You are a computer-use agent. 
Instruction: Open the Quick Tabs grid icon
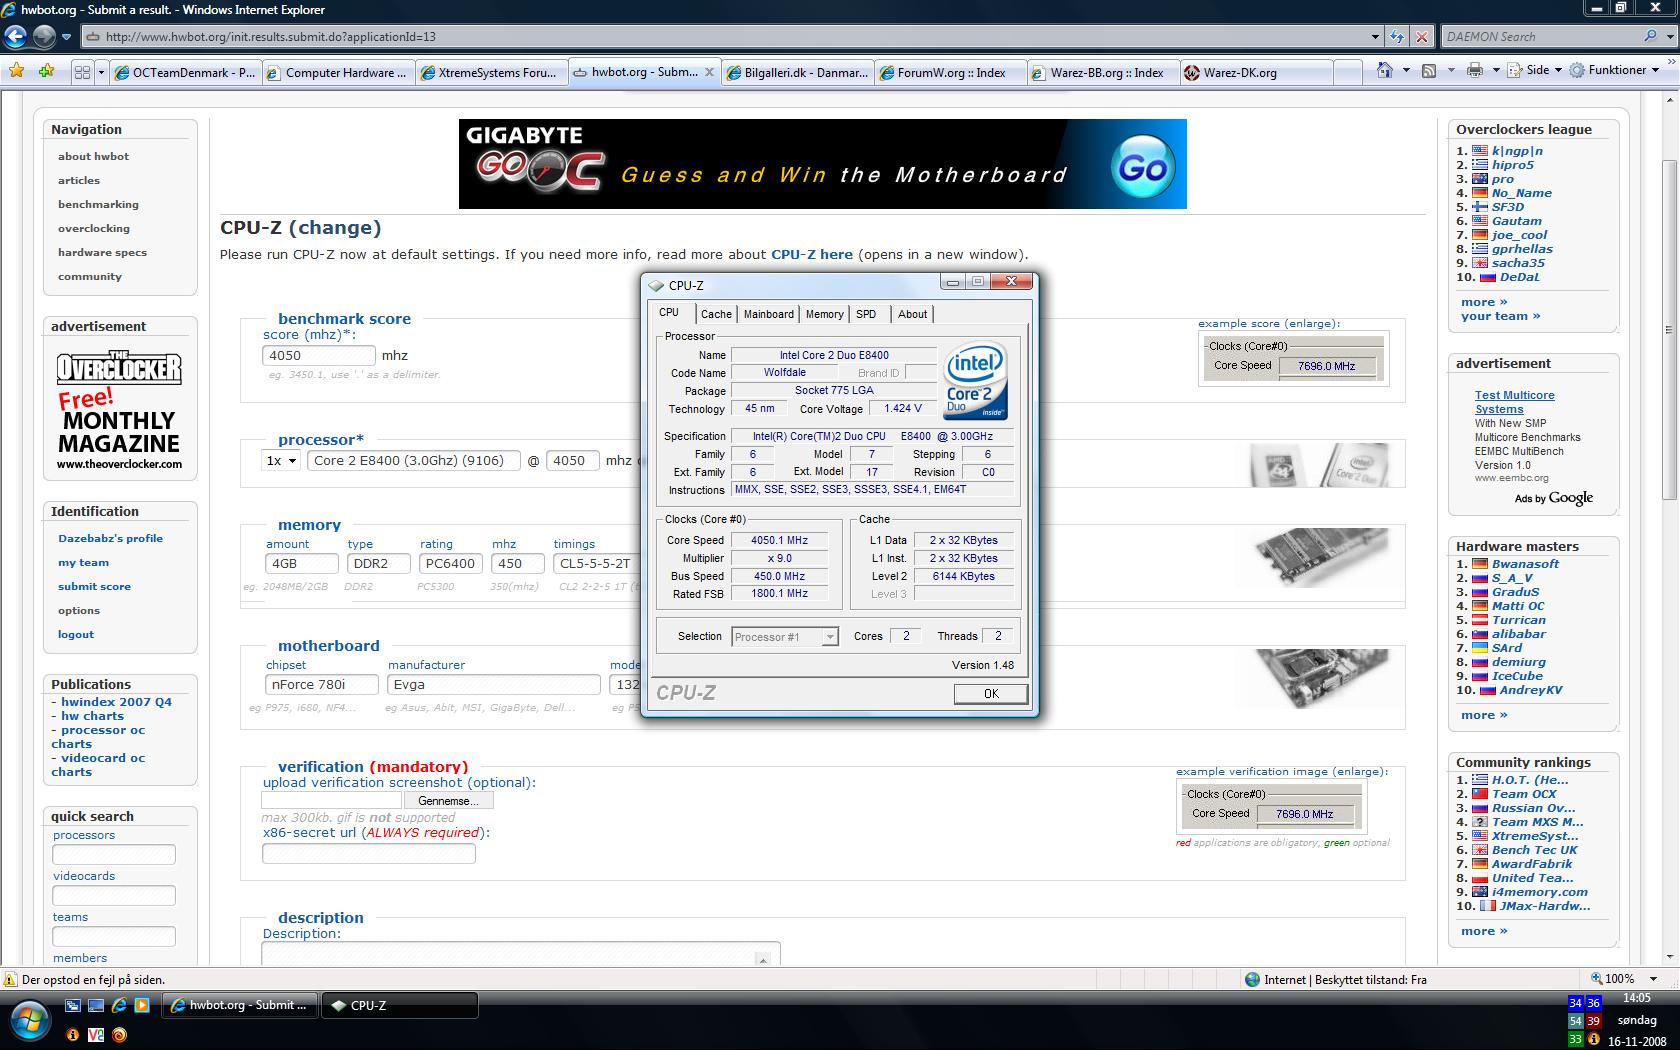82,72
